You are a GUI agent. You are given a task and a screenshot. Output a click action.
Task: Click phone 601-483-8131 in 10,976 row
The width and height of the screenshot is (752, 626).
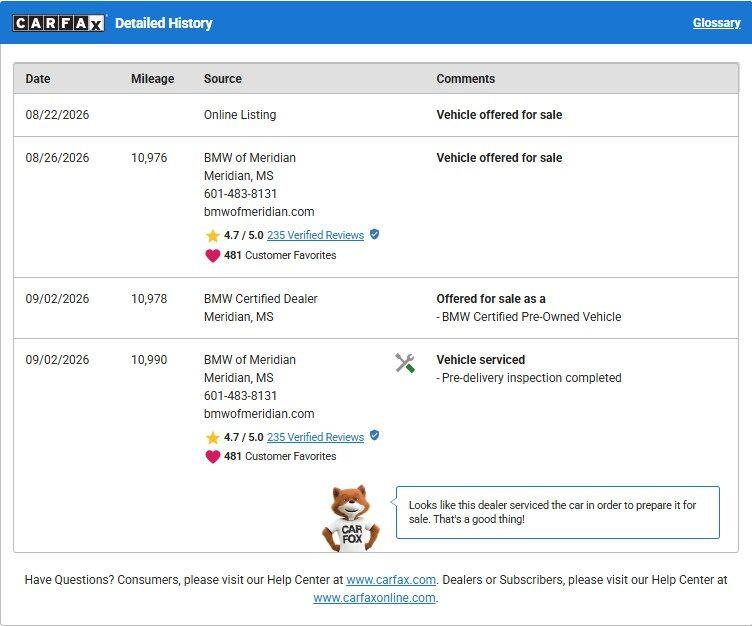[240, 194]
